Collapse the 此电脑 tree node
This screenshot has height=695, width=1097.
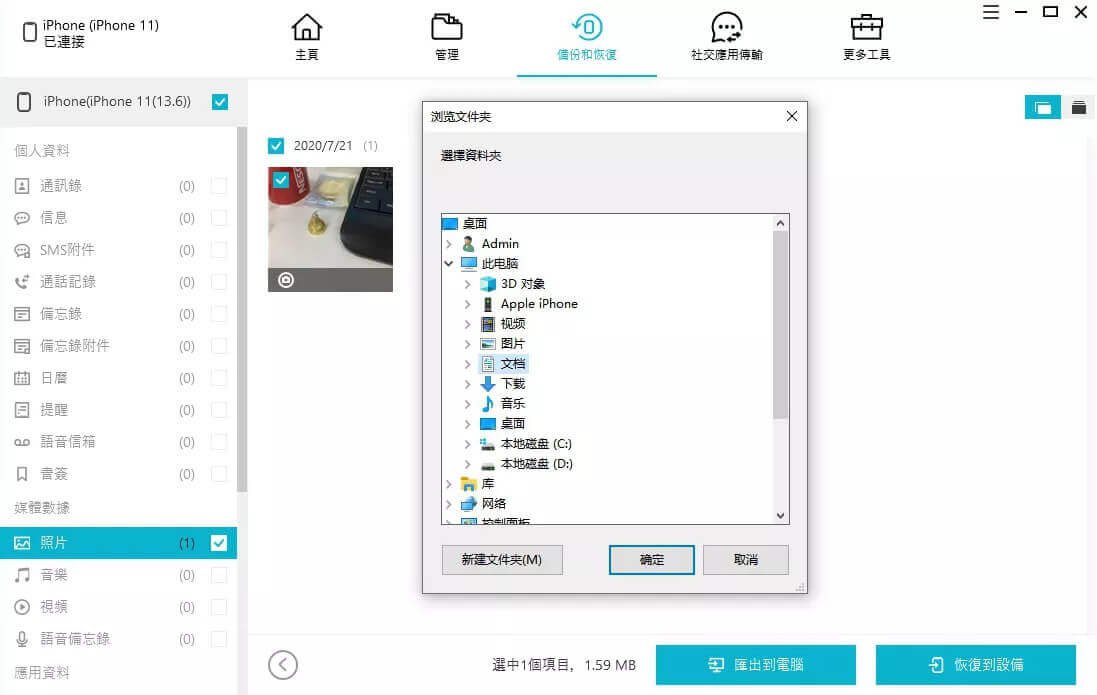(449, 264)
